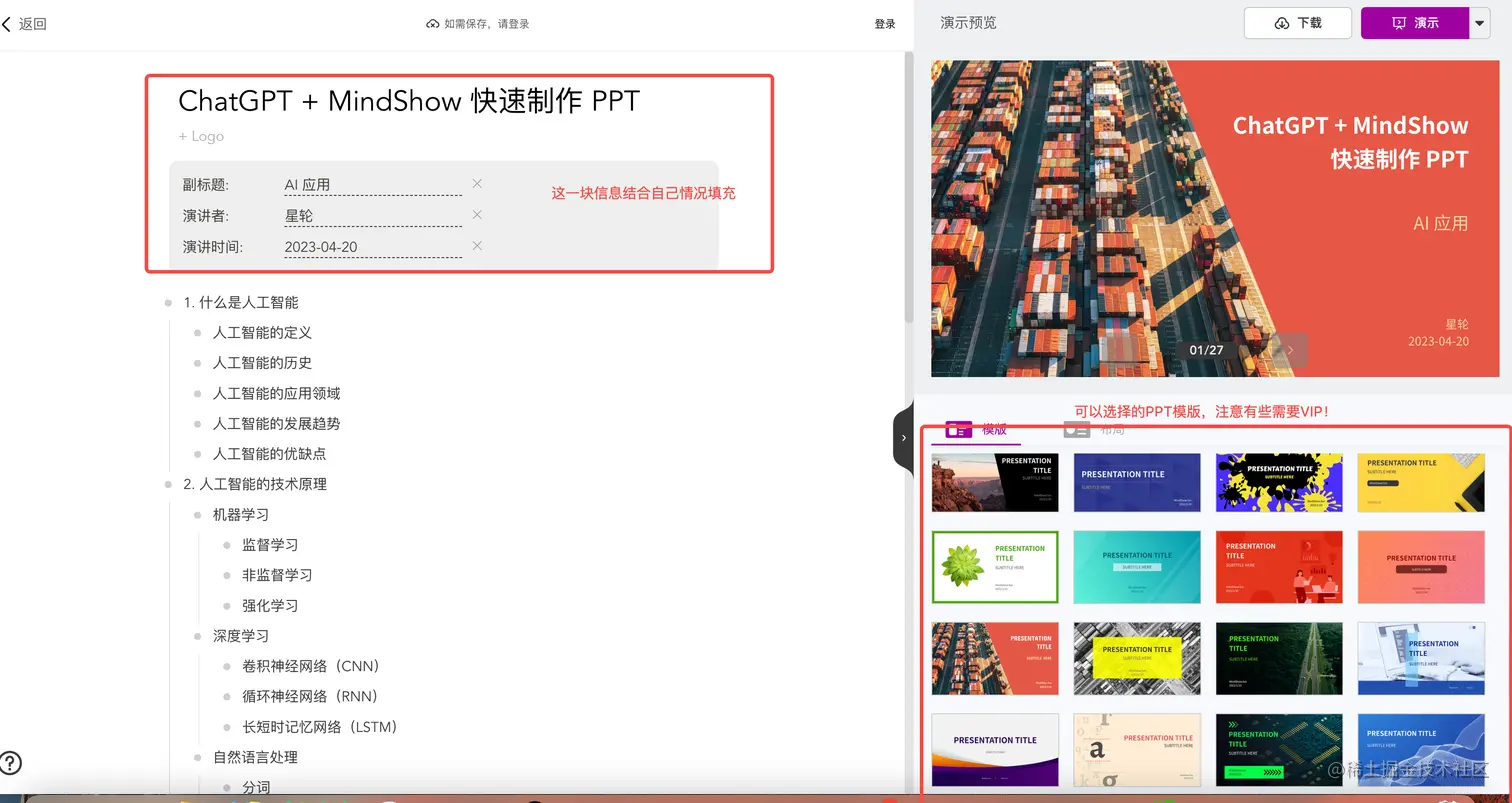Open the dropdown arrow beside 演示

pyautogui.click(x=1480, y=23)
